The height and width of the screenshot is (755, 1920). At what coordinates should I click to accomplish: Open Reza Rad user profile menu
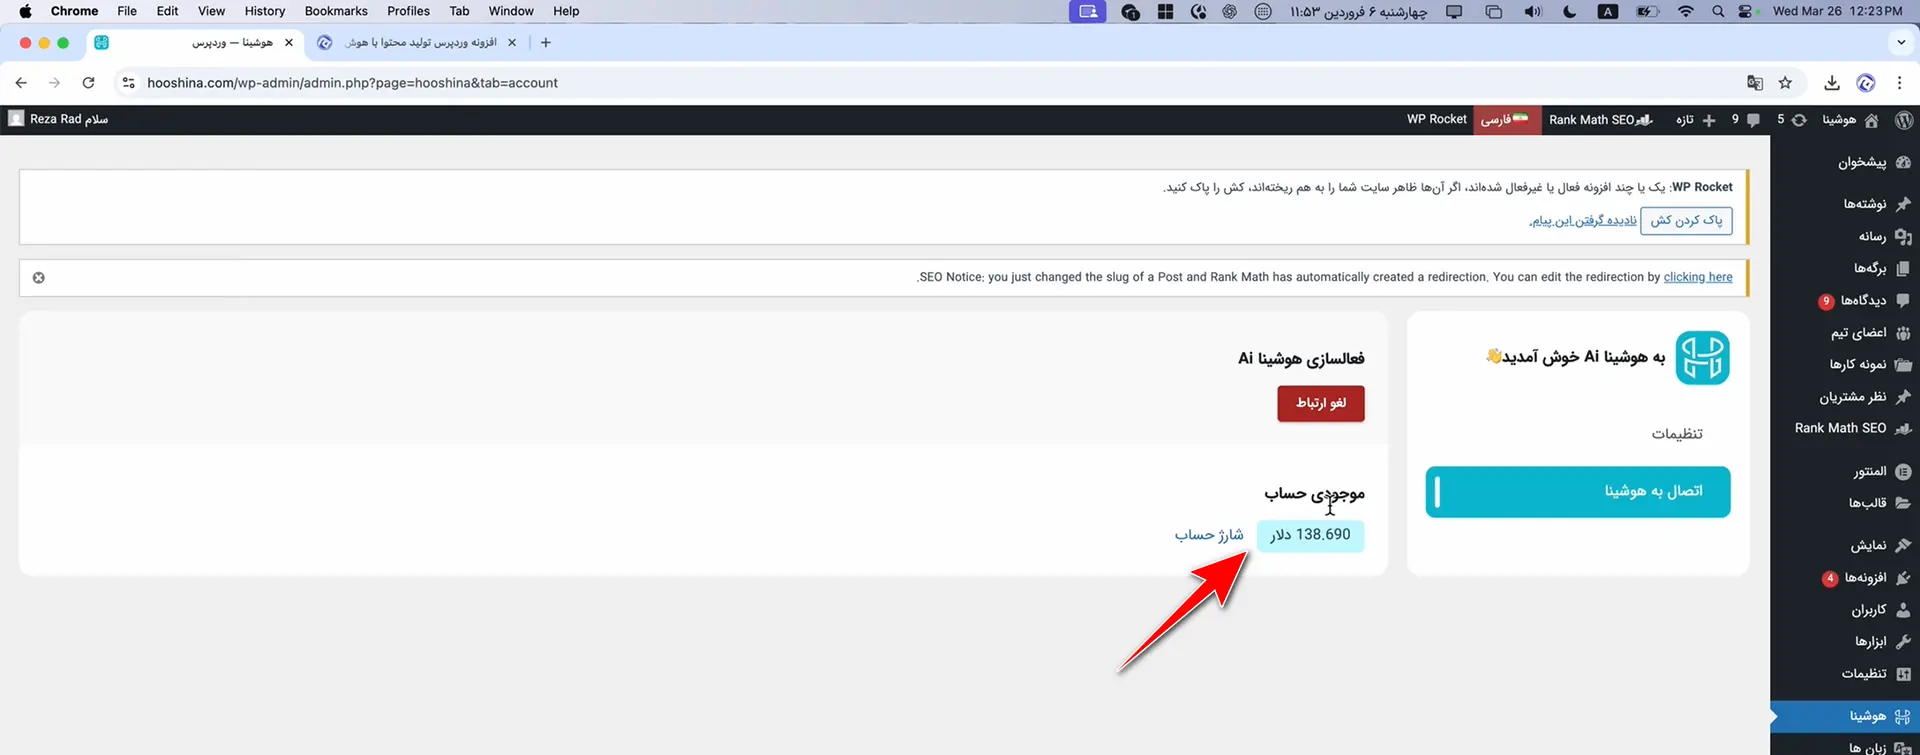click(x=58, y=119)
